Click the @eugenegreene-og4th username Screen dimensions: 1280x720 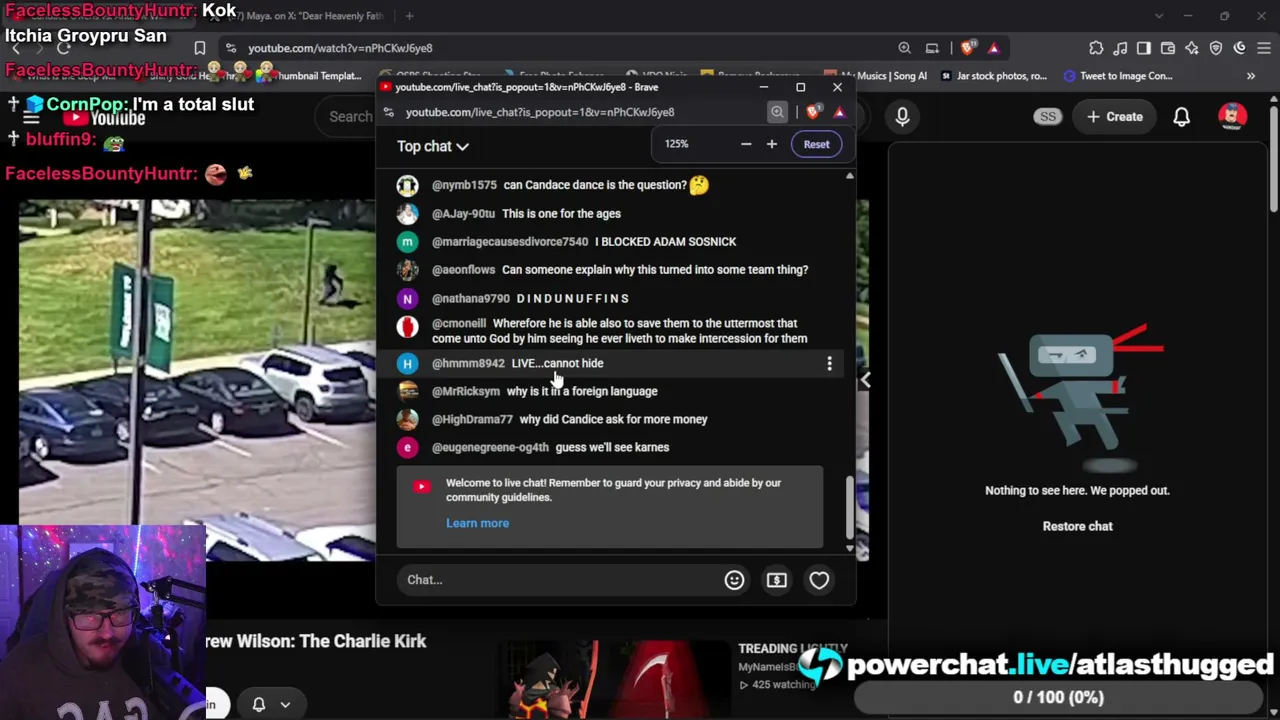[x=490, y=448]
